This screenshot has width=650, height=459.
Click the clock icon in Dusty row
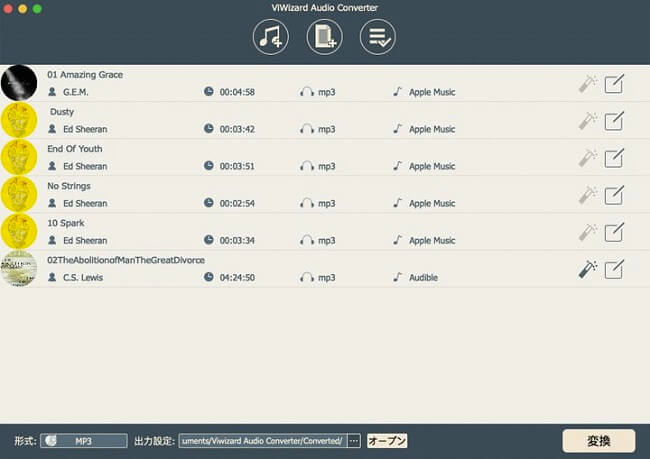[209, 129]
